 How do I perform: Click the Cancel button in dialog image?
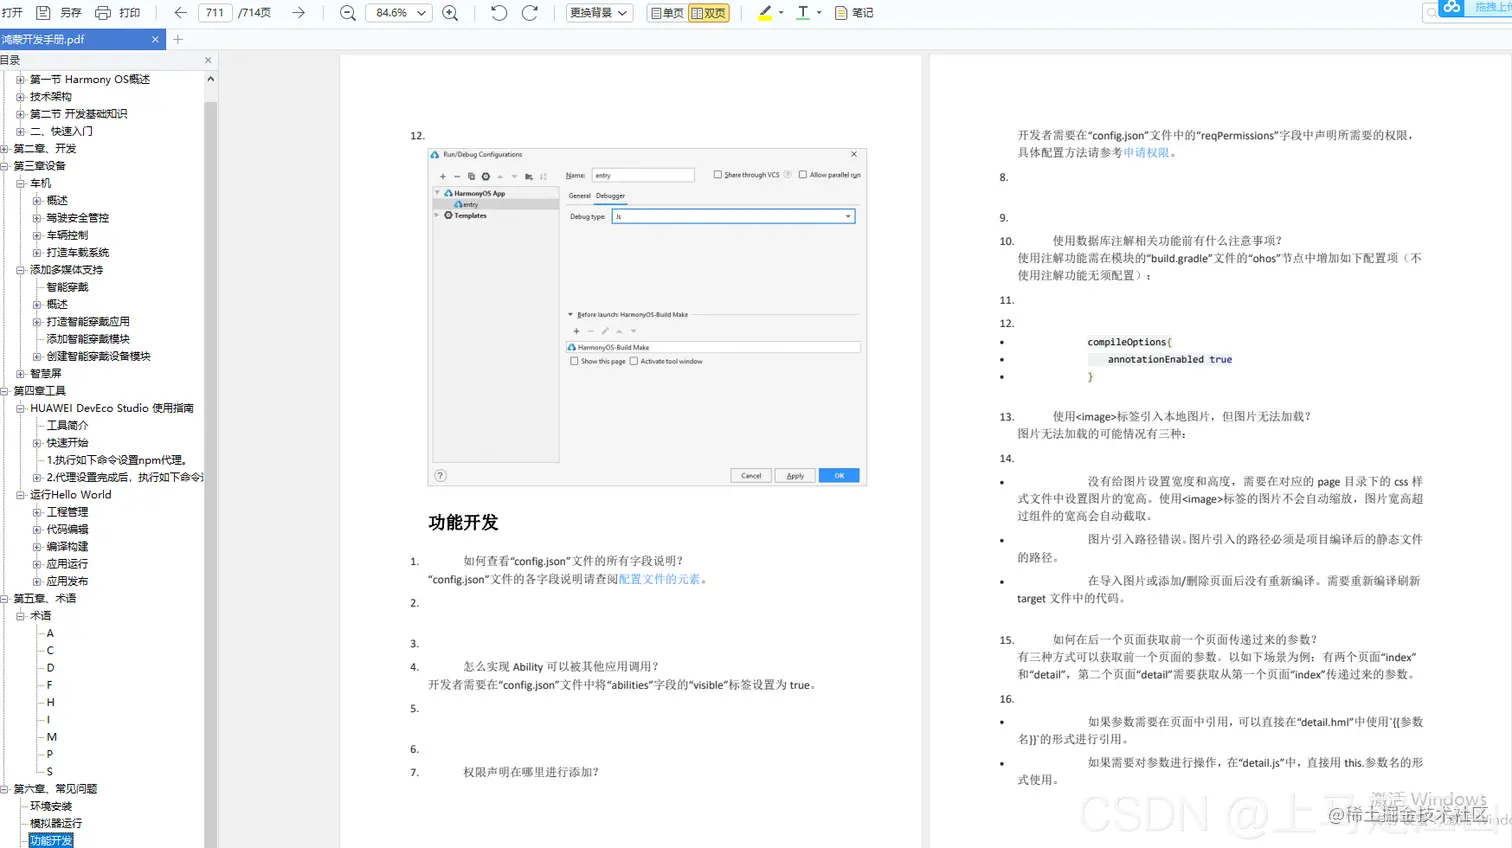tap(751, 475)
